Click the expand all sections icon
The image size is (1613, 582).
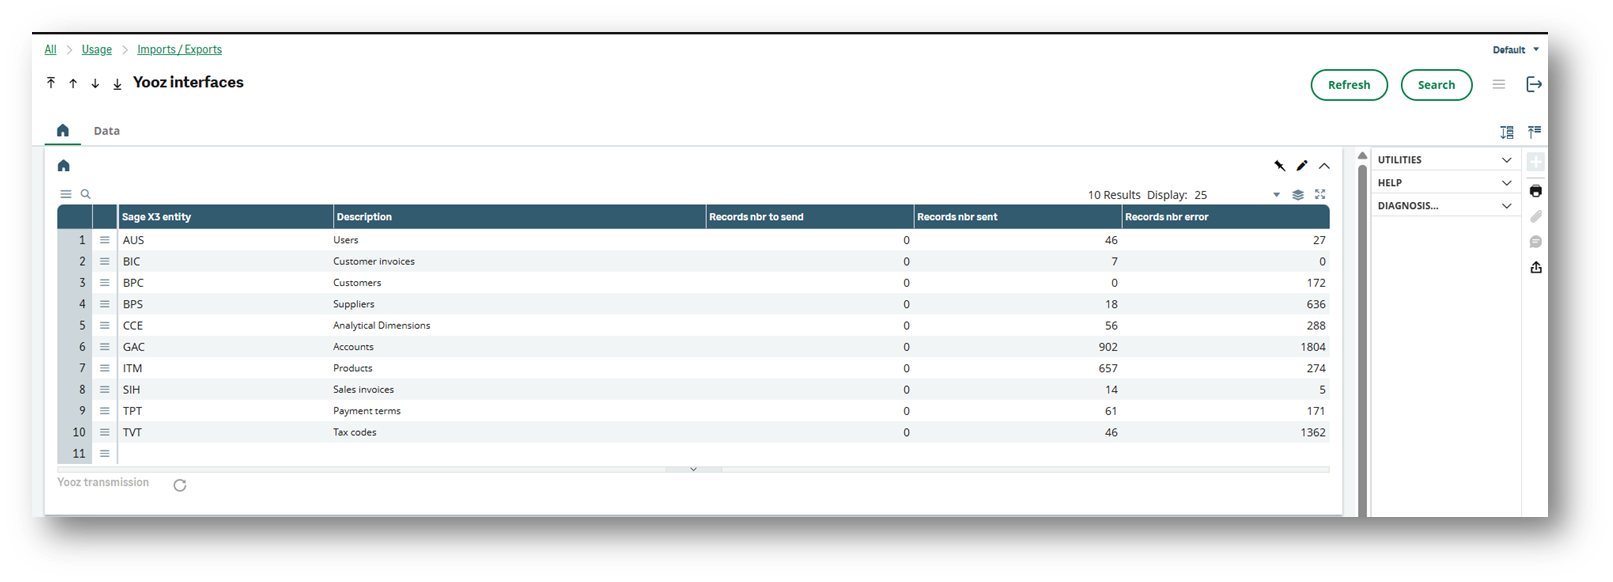1507,132
